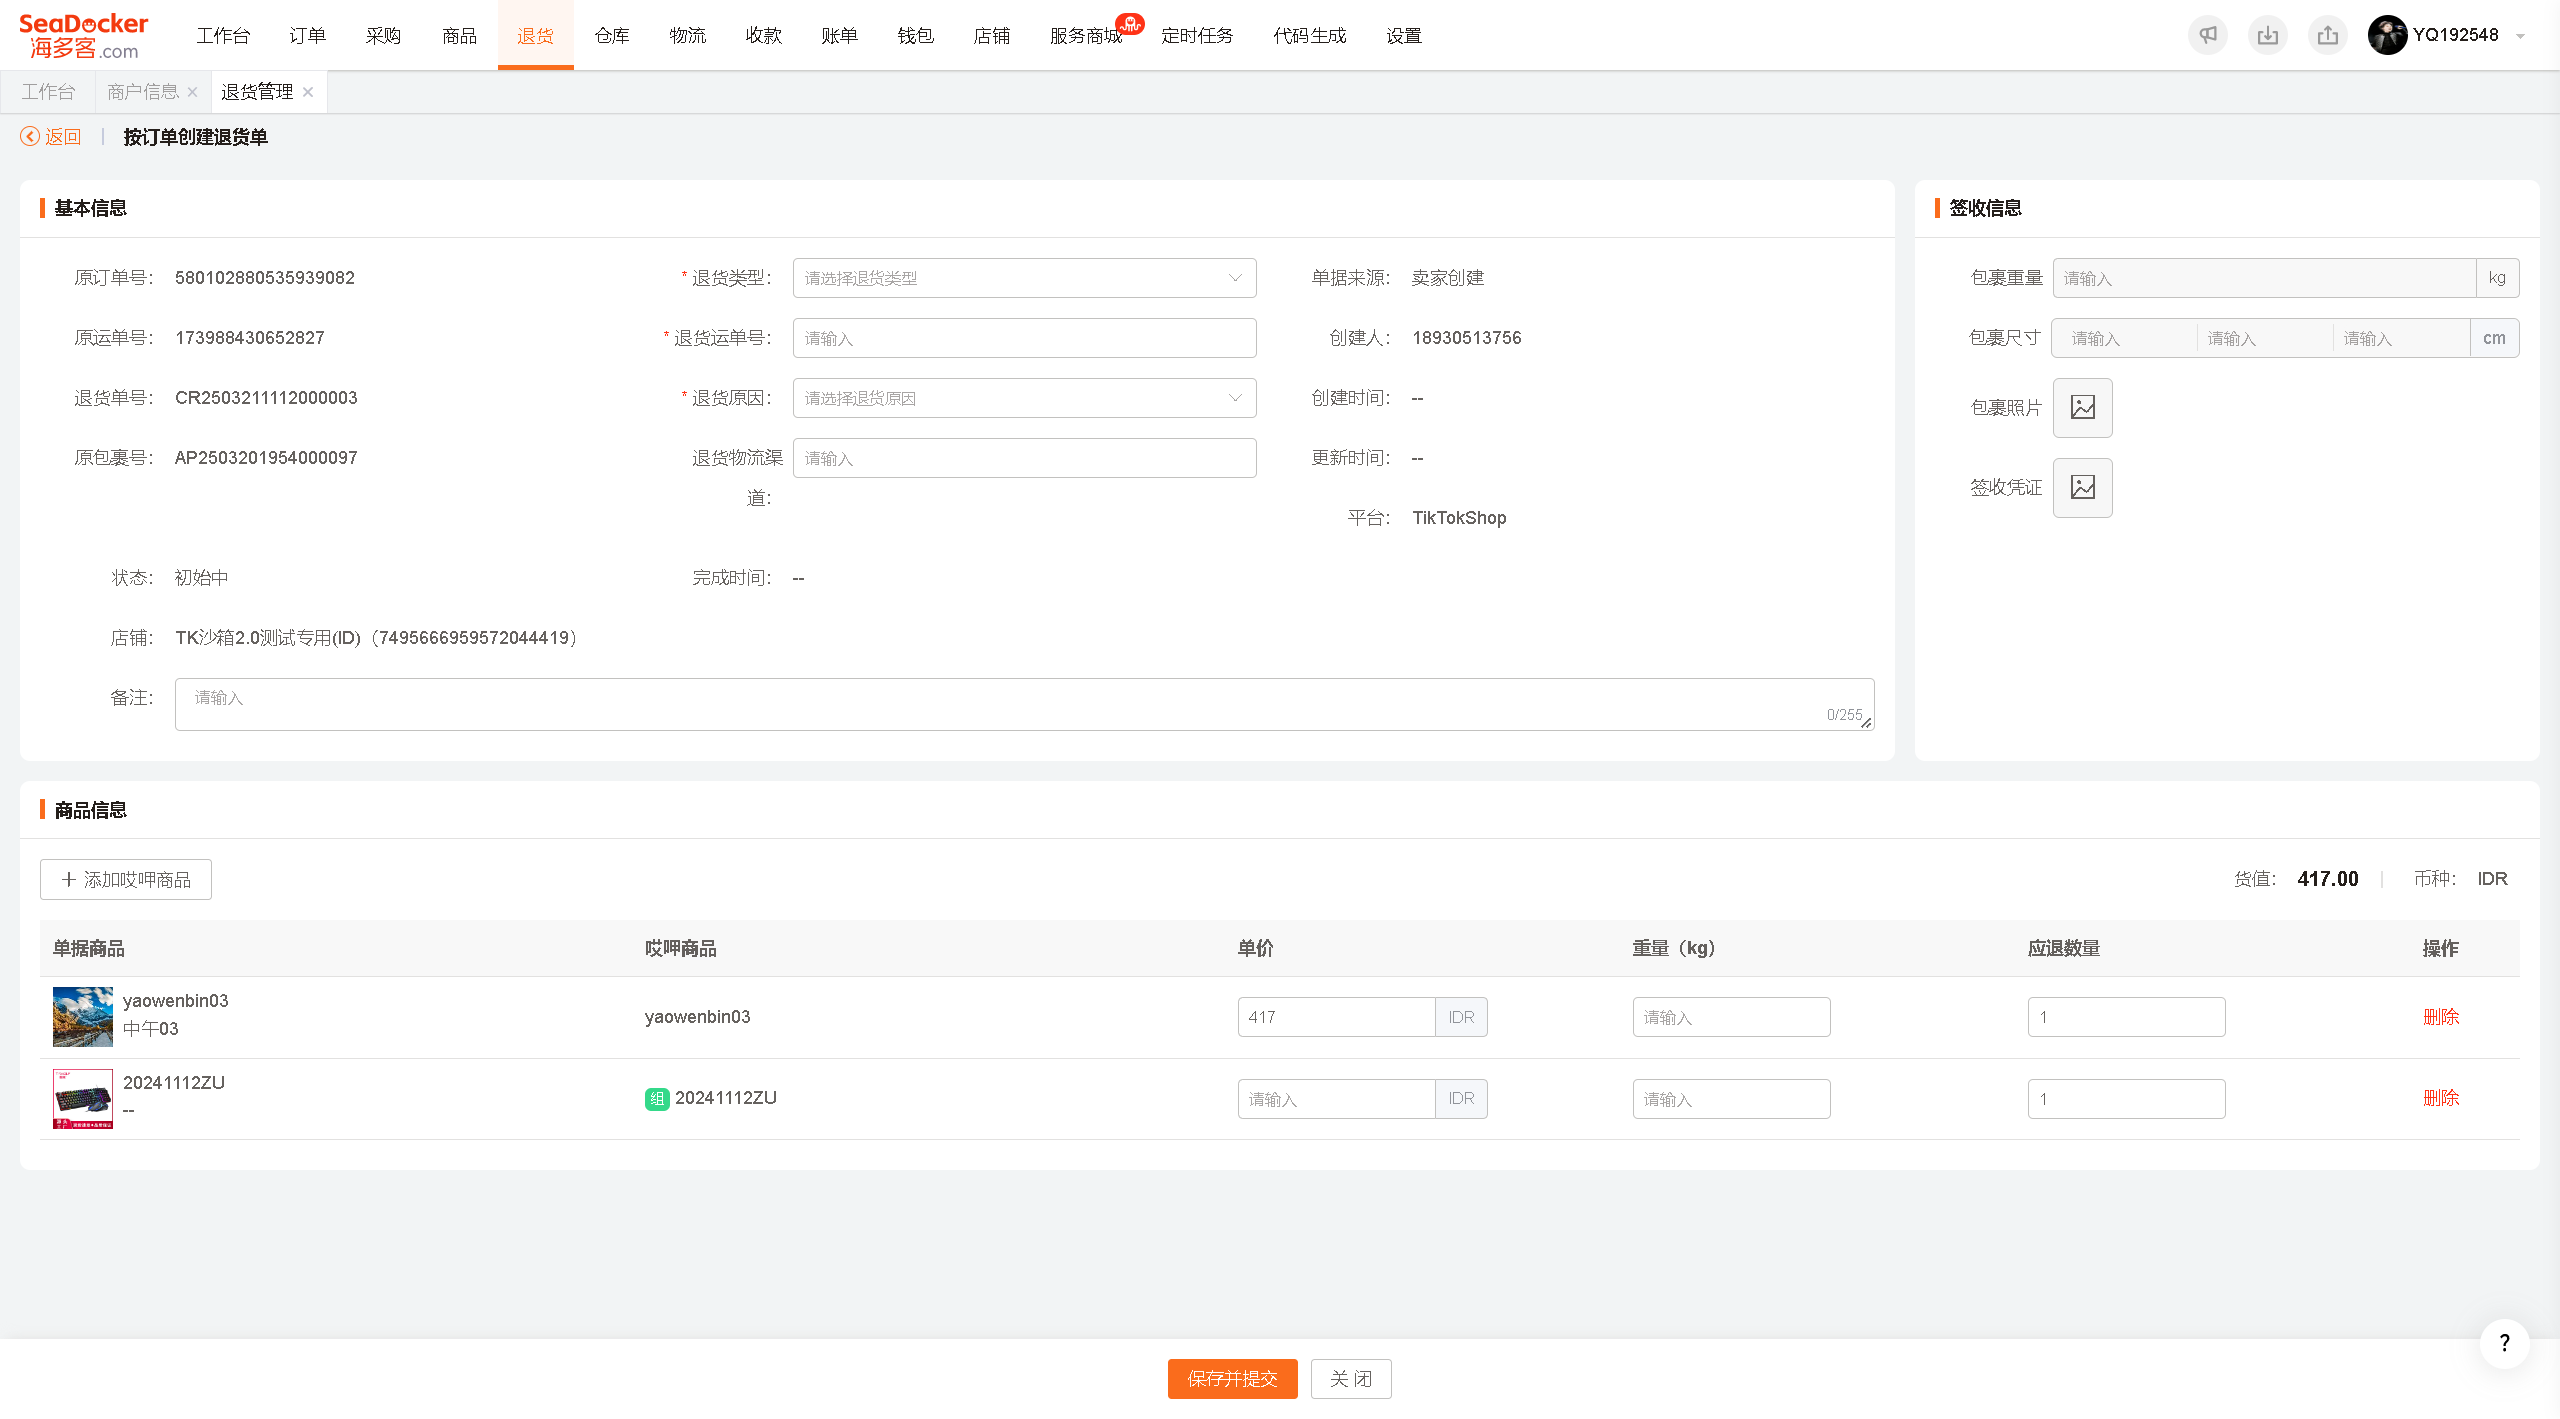Click the keyboard product thumbnail 20241112ZU

click(x=82, y=1098)
